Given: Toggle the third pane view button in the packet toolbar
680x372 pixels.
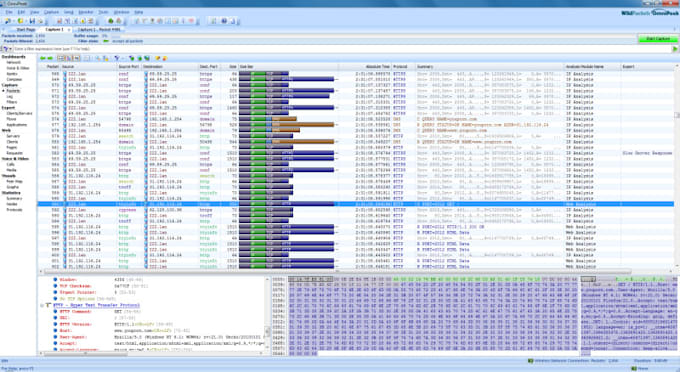Looking at the screenshot, I should pos(77,58).
